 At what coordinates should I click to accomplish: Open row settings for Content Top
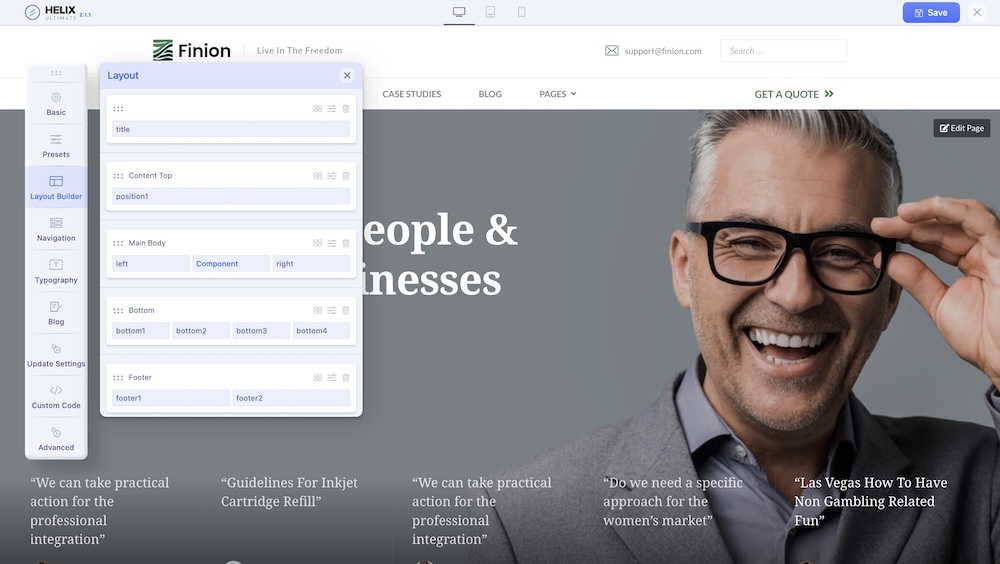332,176
